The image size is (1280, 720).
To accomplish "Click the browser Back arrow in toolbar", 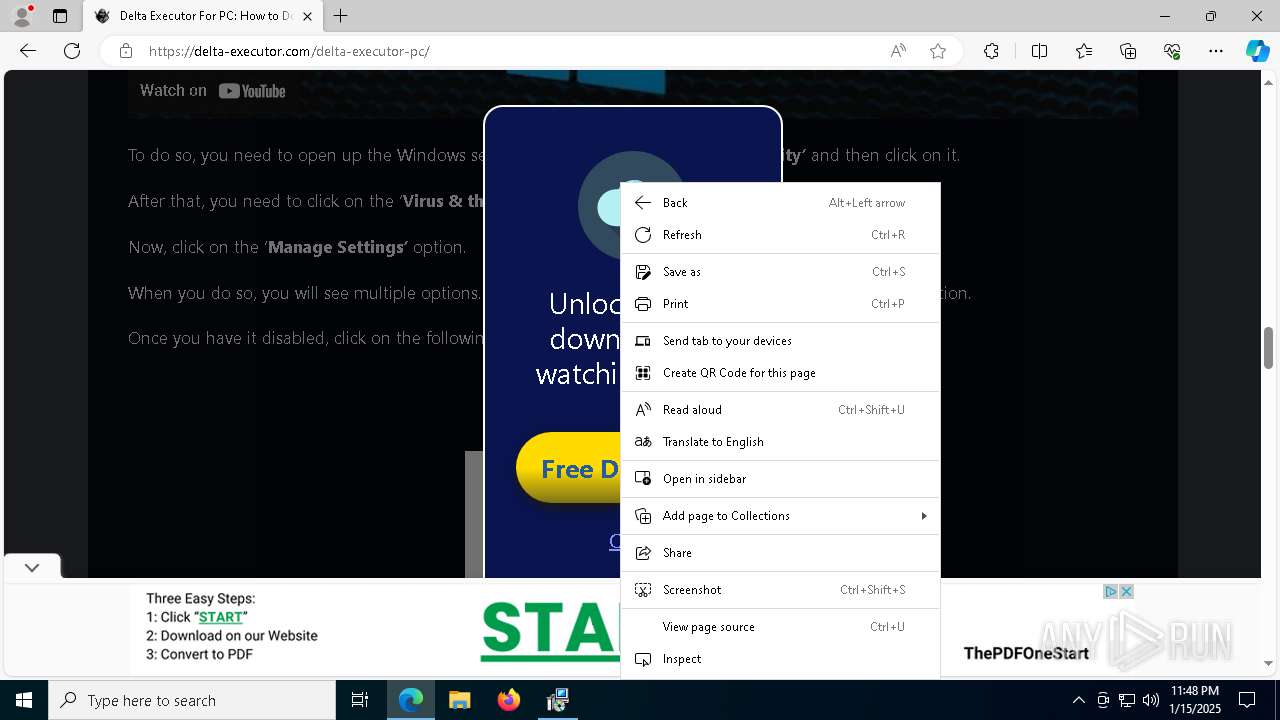I will click(x=28, y=51).
